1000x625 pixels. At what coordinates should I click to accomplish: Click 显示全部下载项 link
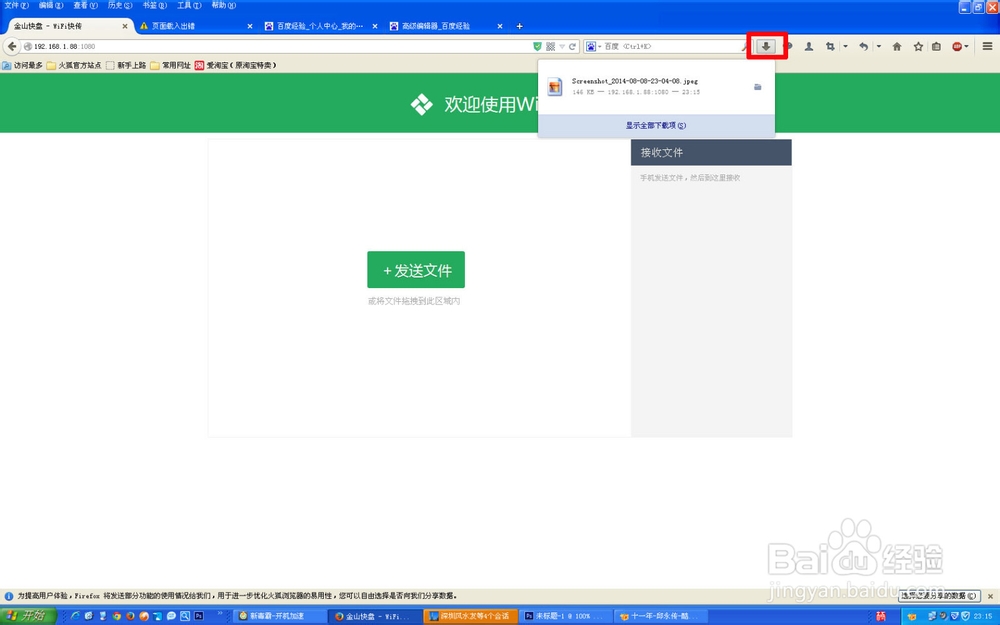(656, 126)
